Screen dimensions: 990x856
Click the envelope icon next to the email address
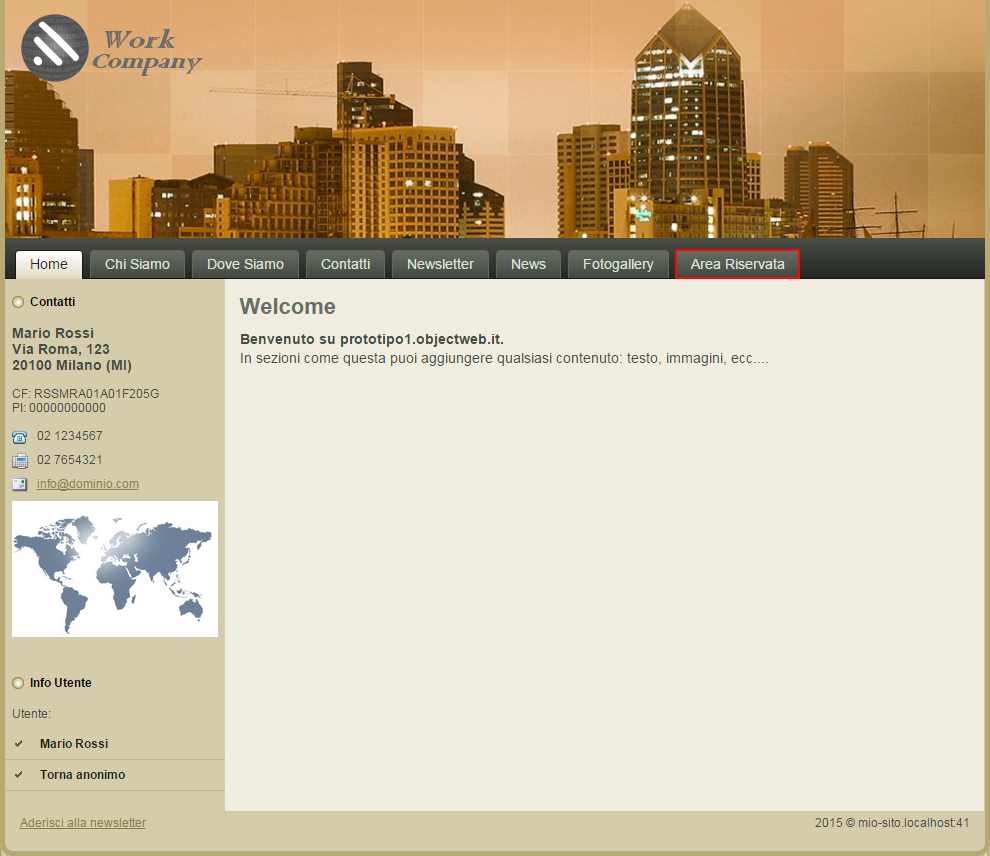click(20, 485)
